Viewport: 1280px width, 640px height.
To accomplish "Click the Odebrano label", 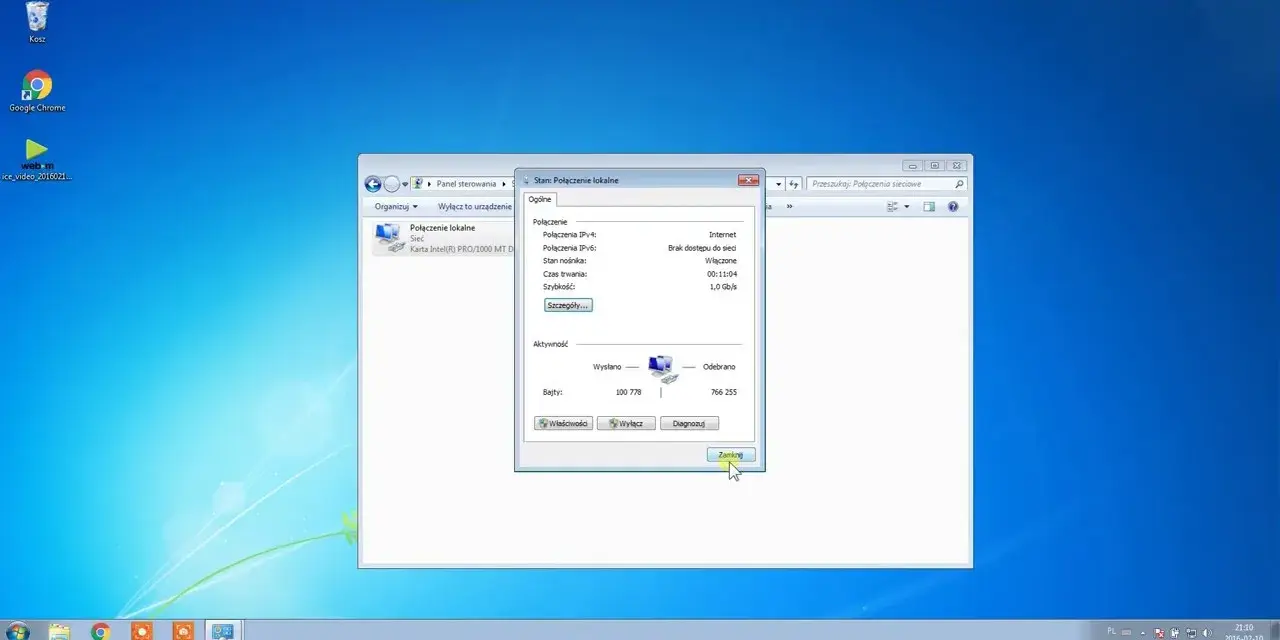I will pyautogui.click(x=719, y=367).
